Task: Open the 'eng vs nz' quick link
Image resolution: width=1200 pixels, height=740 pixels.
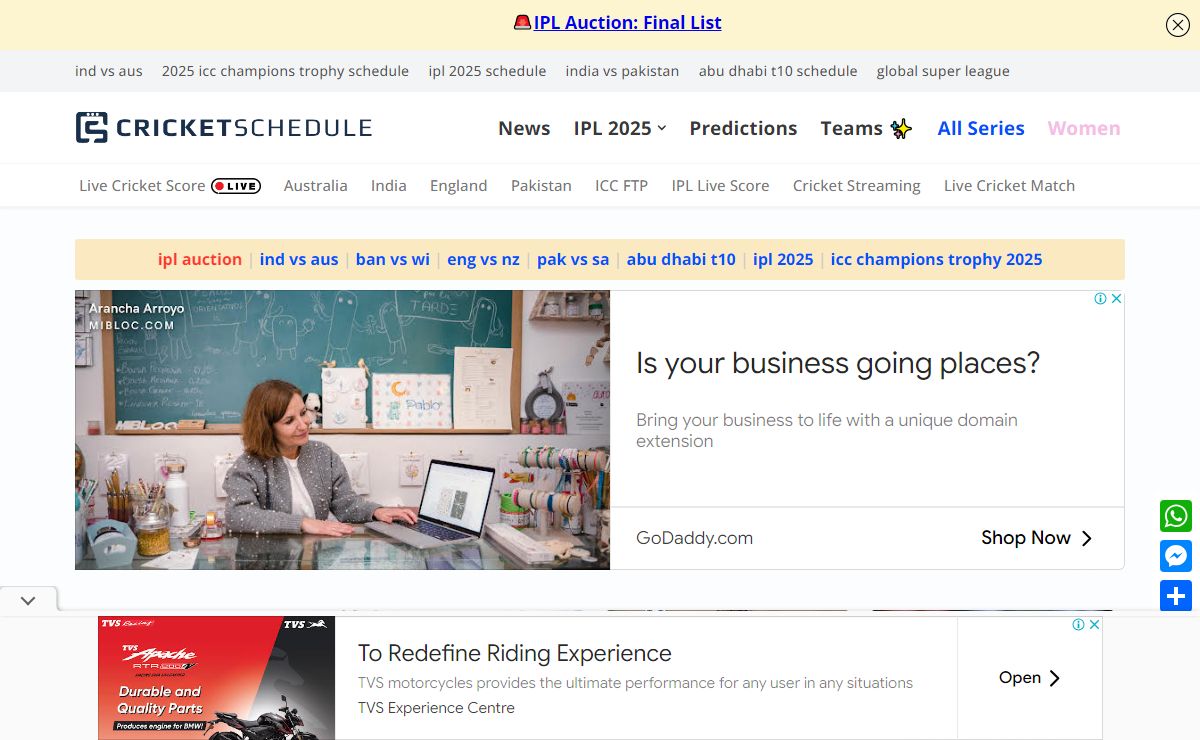Action: click(x=483, y=259)
